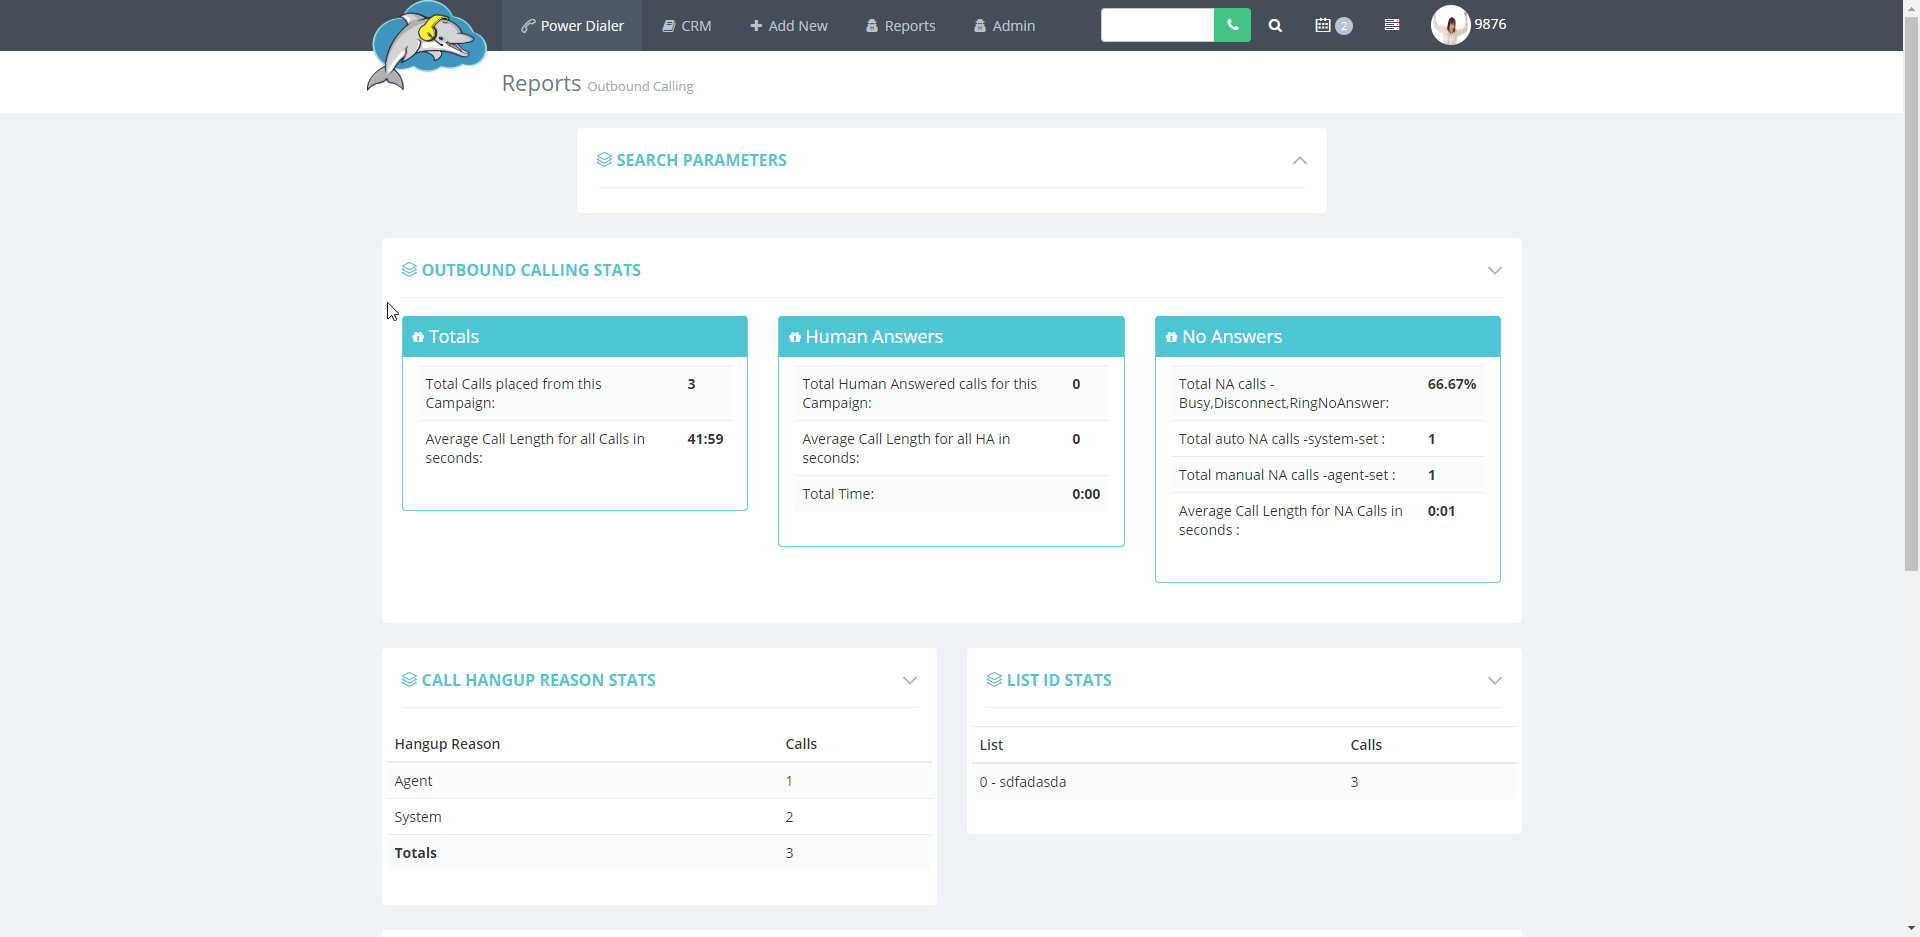Toggle the List ID Stats chevron

[x=1494, y=680]
